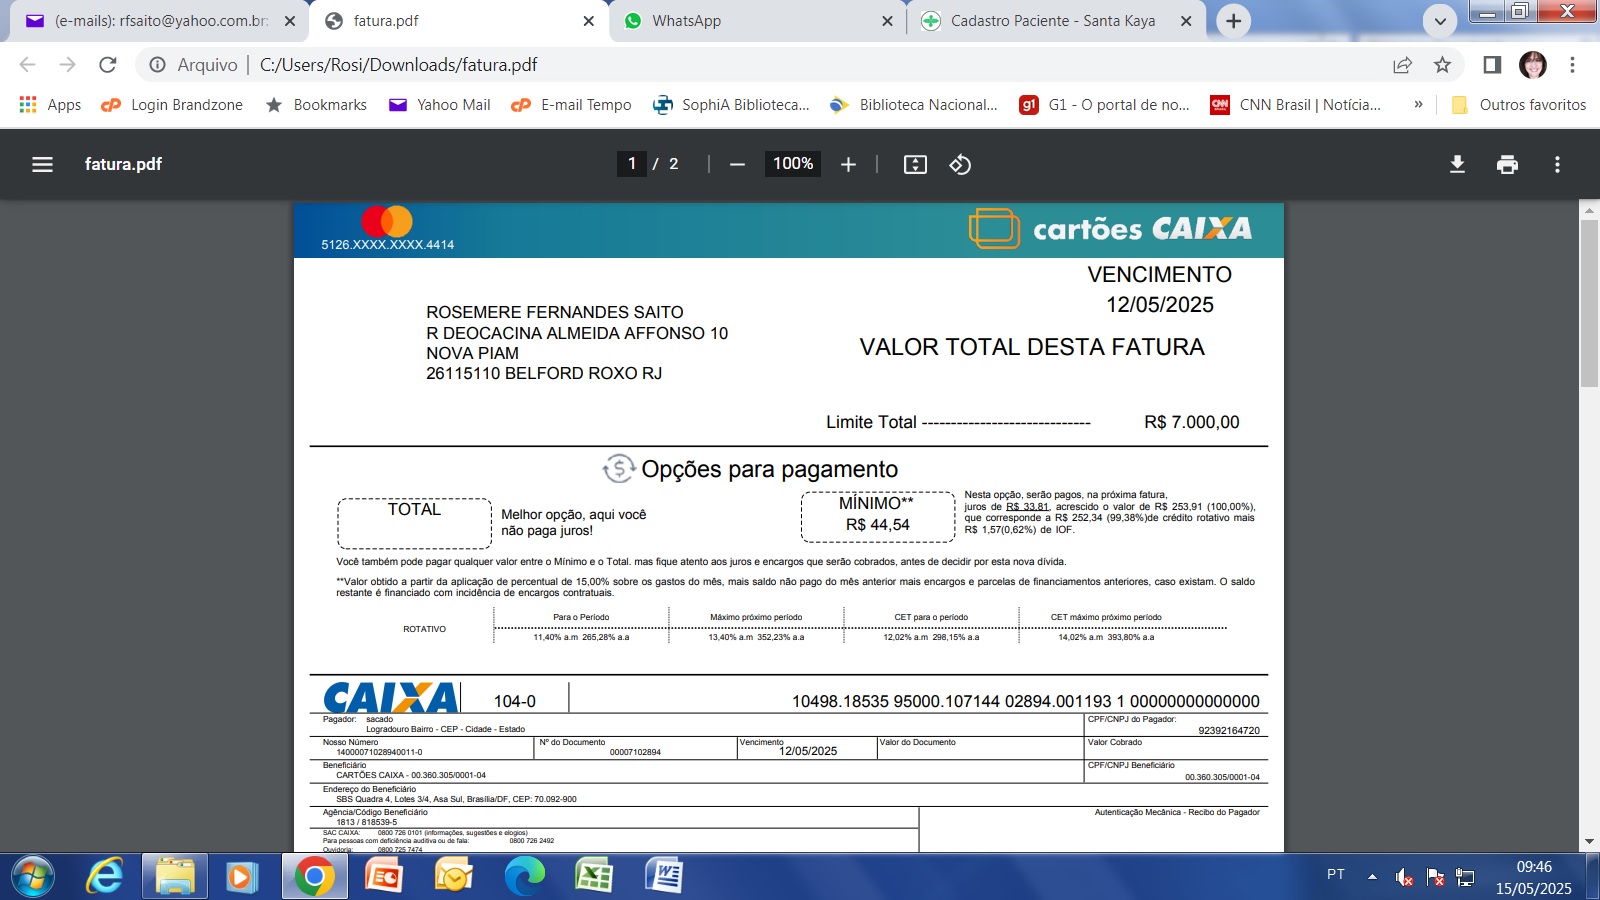Launch Microsoft Edge from the taskbar
The height and width of the screenshot is (900, 1600).
[x=524, y=877]
